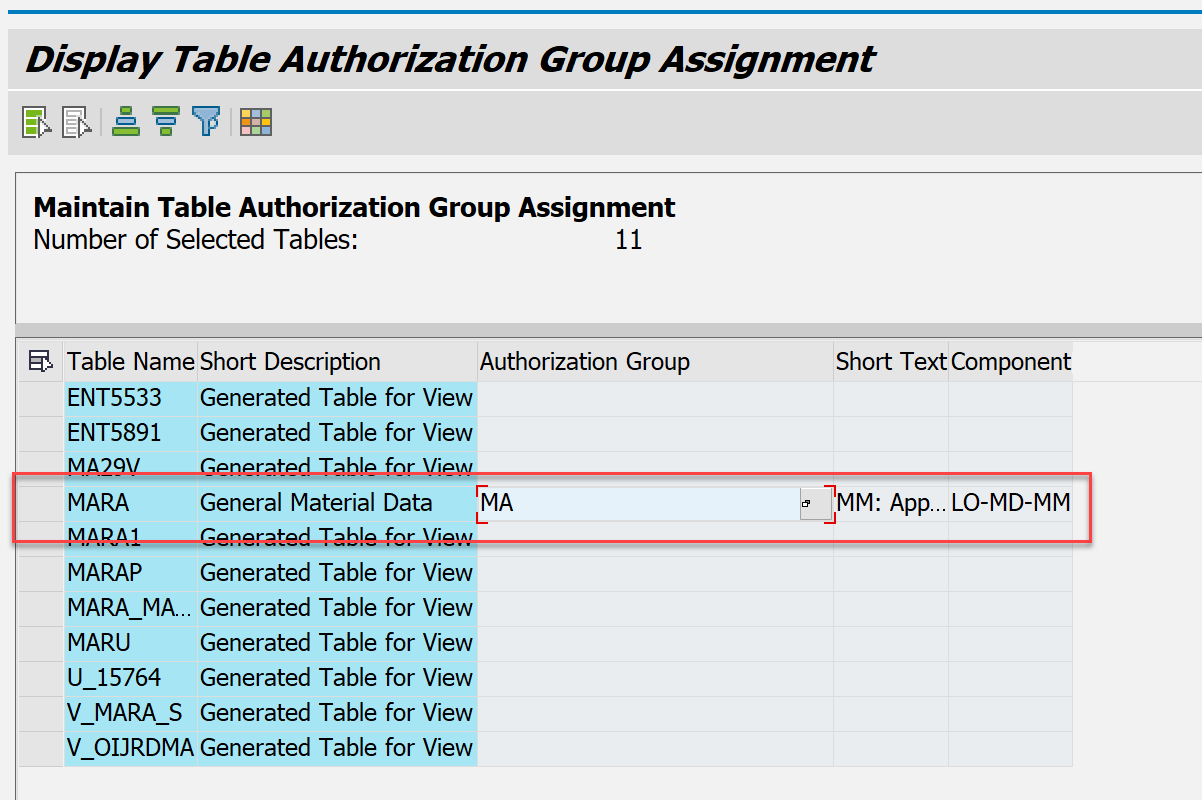Open the search help for Authorization Group MA
Screen dimensions: 1202x800
pyautogui.click(x=808, y=505)
